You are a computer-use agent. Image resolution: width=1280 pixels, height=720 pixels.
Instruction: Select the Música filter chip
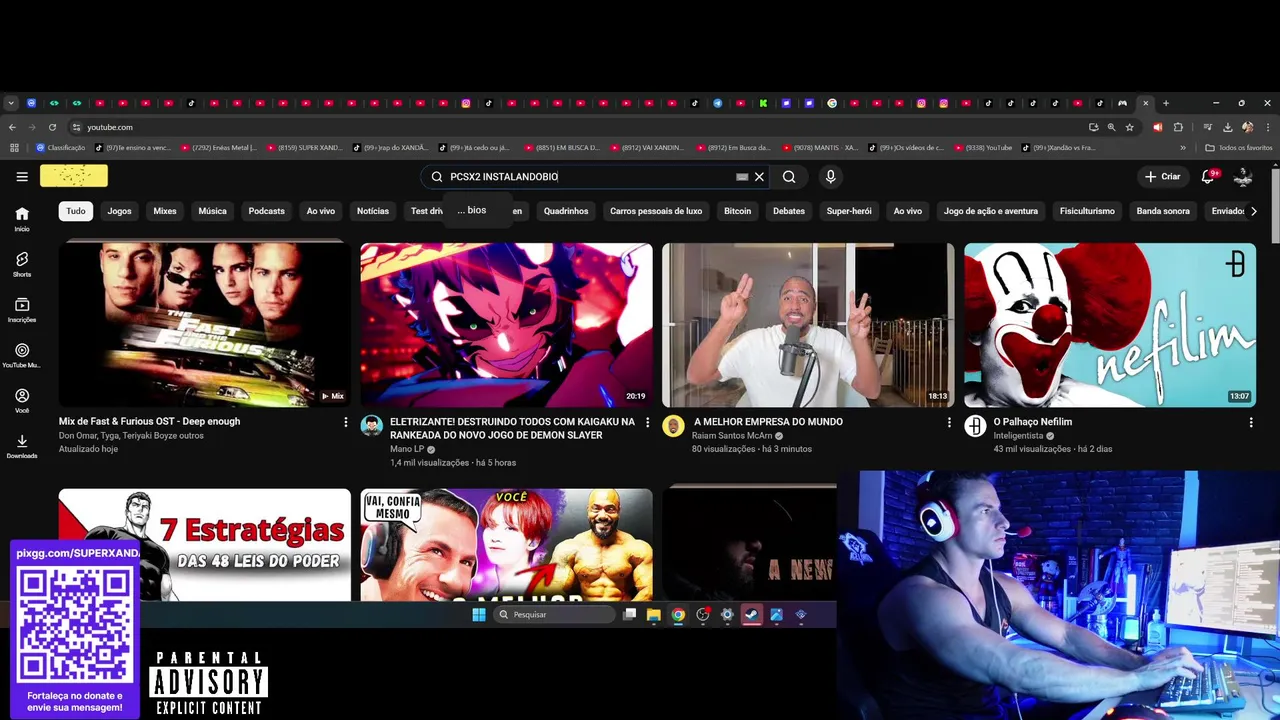(212, 211)
